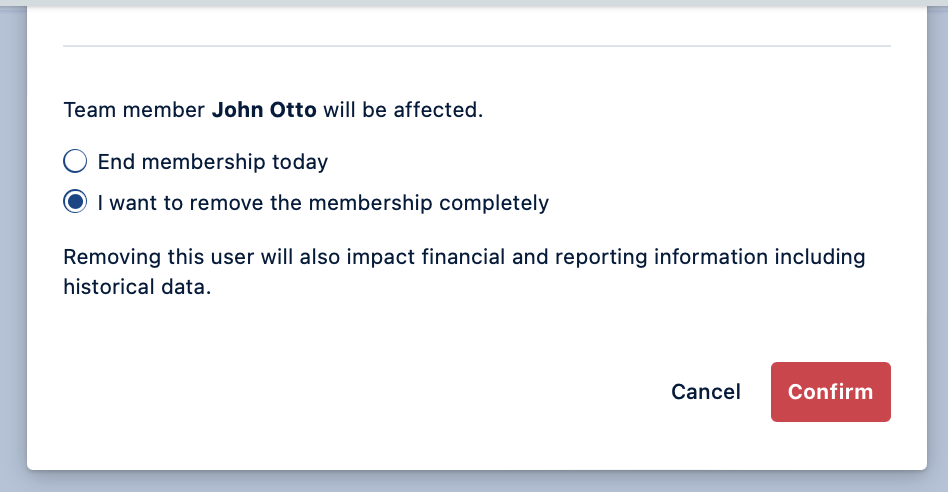948x492 pixels.
Task: Cancel the membership removal dialog
Action: 706,392
